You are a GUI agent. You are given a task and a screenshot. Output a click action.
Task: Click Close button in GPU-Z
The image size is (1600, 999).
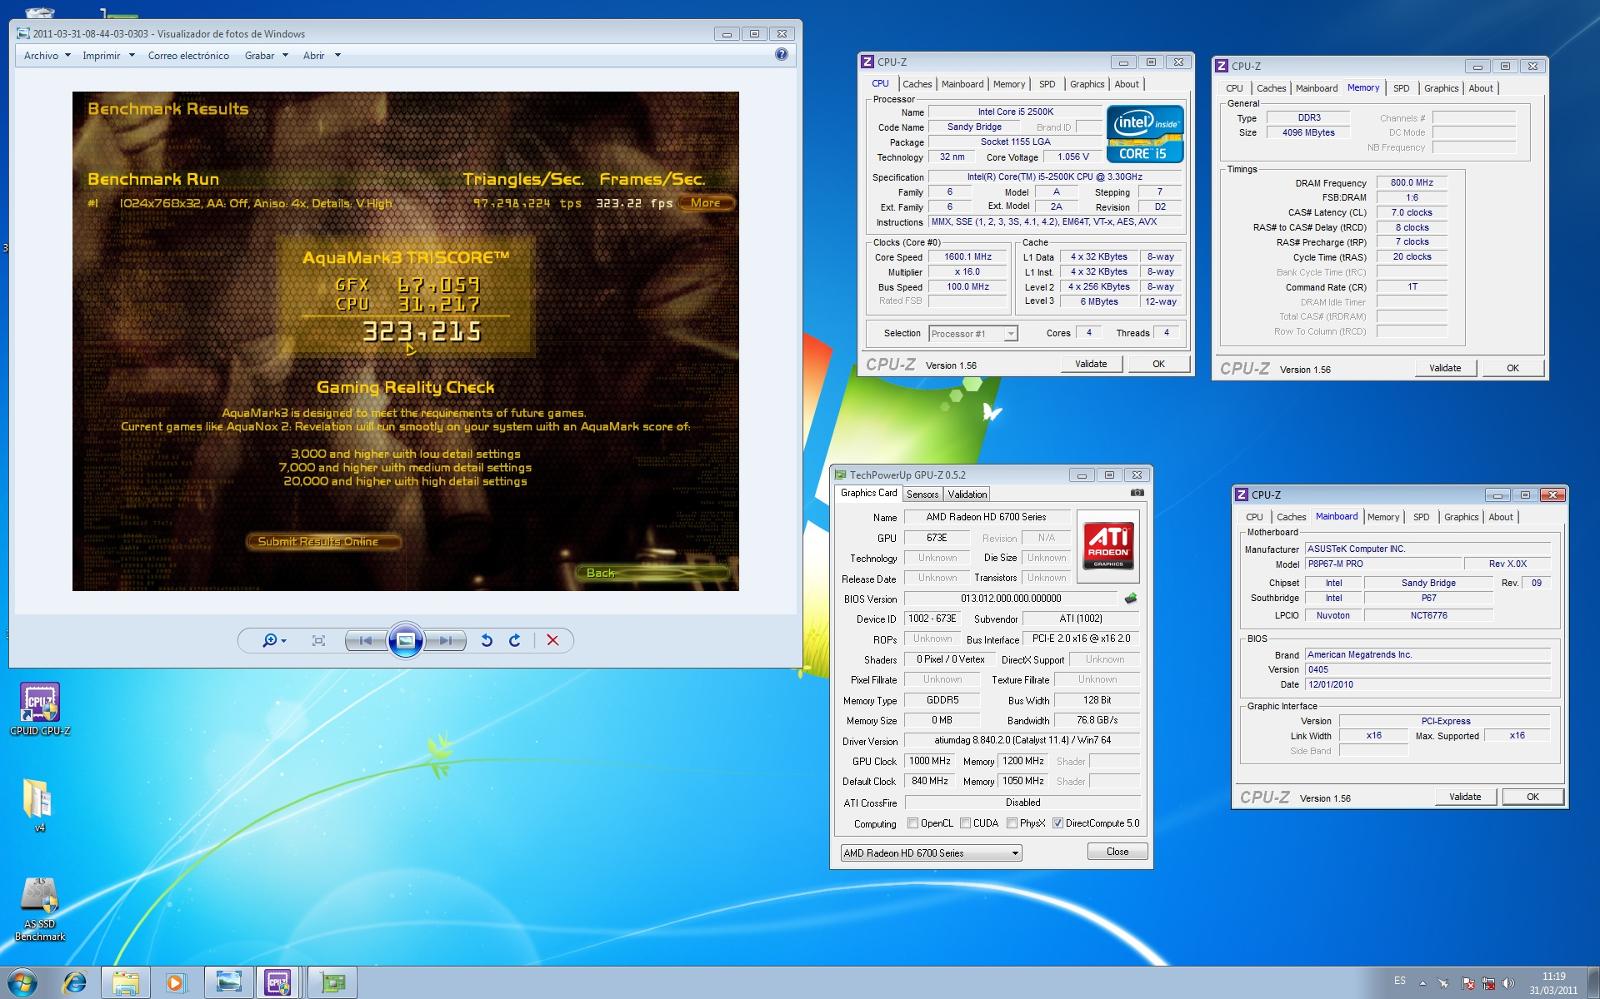point(1117,852)
